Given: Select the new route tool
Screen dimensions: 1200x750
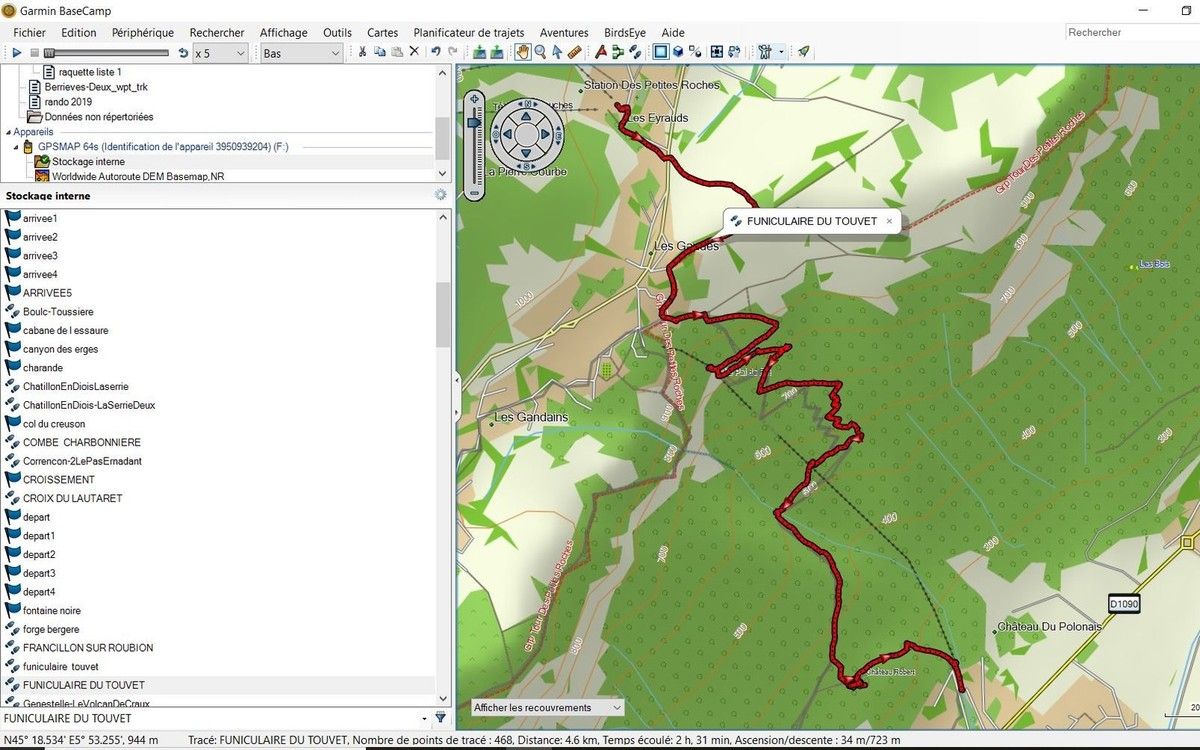Looking at the screenshot, I should [x=617, y=52].
